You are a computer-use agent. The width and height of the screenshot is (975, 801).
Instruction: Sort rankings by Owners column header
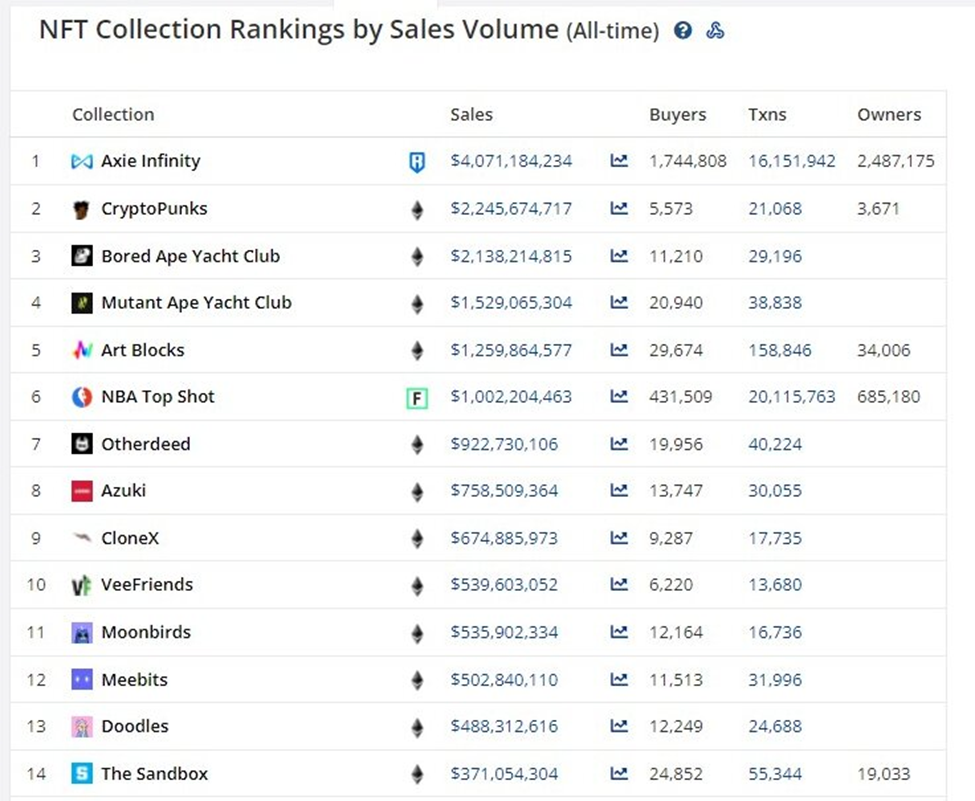(889, 114)
